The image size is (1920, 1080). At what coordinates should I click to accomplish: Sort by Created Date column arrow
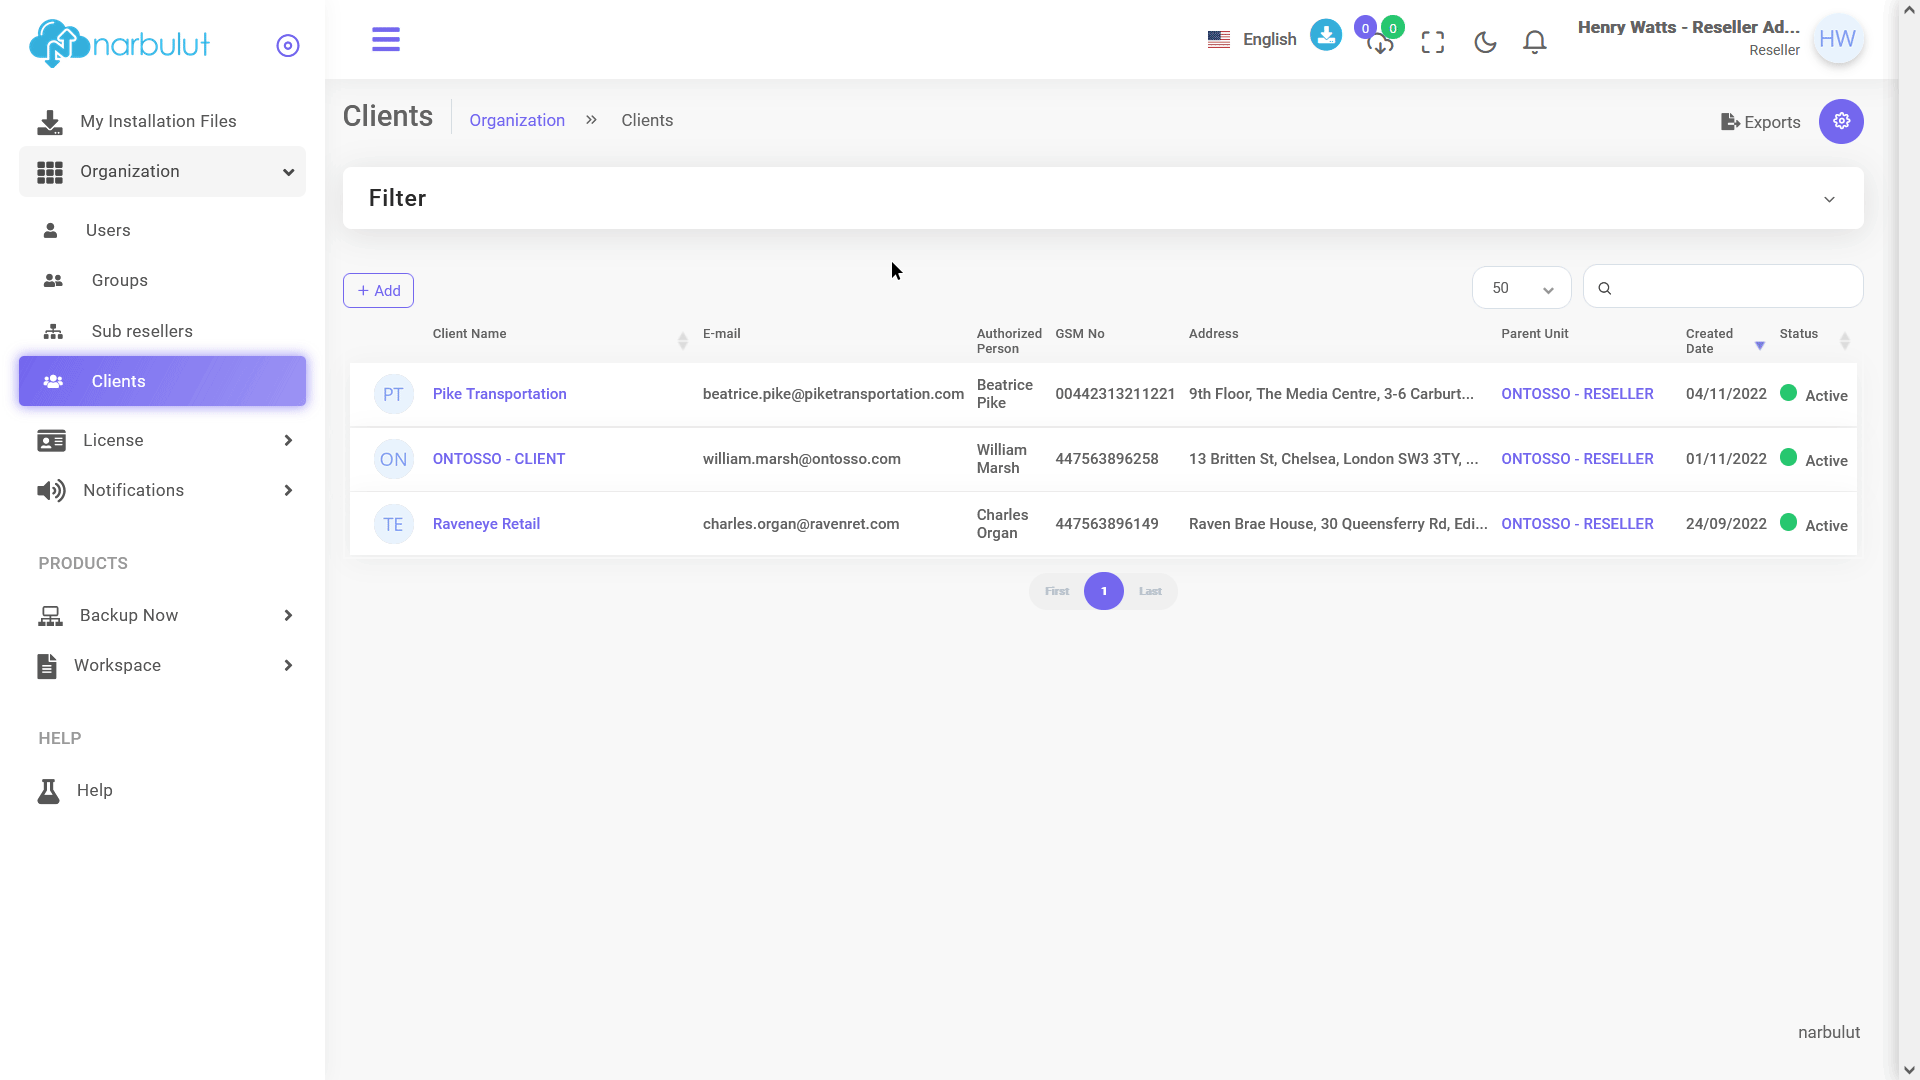1760,346
